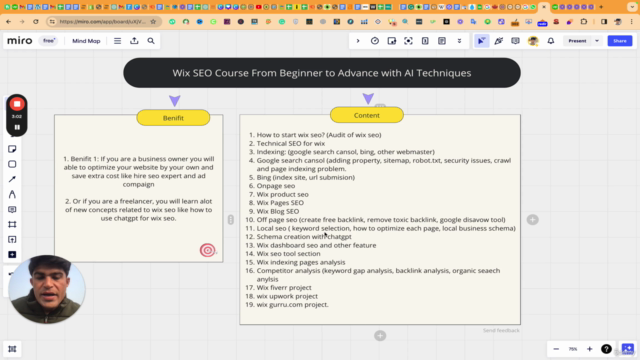Viewport: 640px width, 360px height.
Task: Click text 'Technical SEO for wix'
Action: point(291,143)
